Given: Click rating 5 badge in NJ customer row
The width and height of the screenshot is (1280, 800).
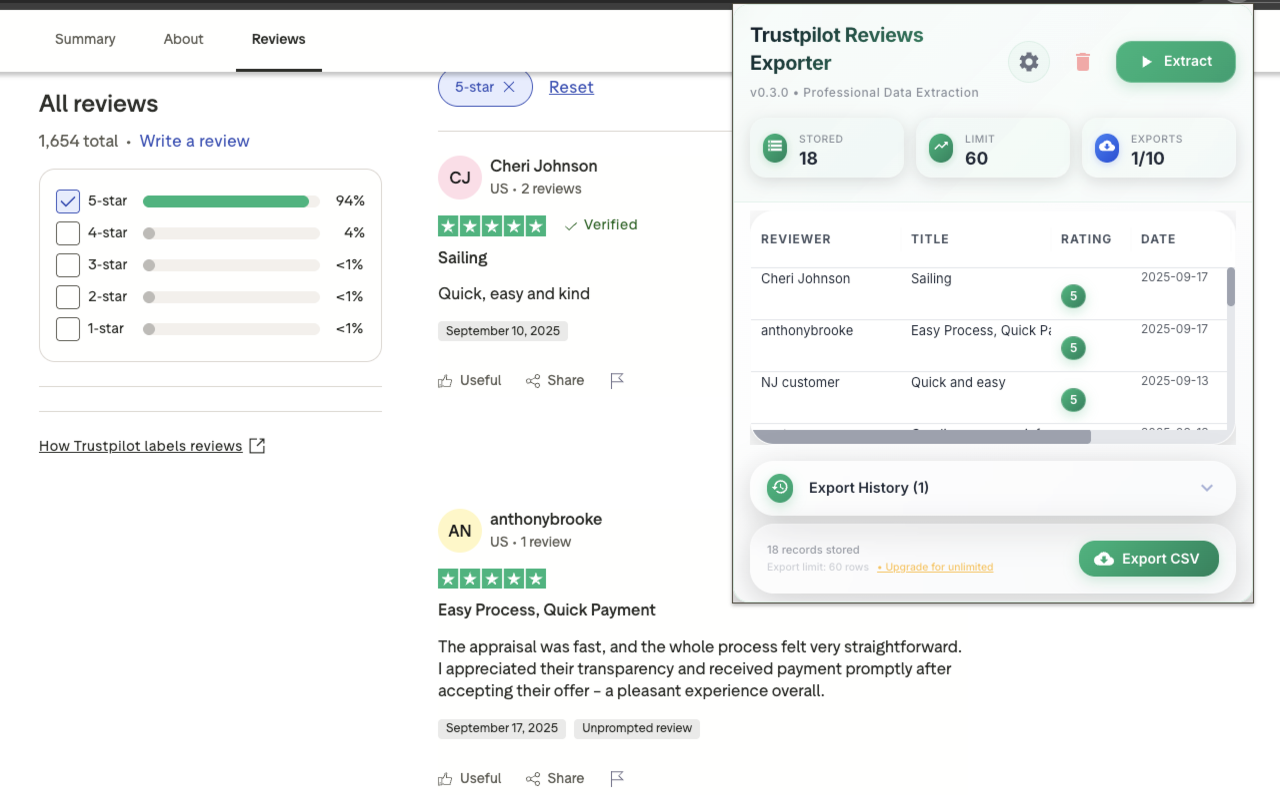Looking at the screenshot, I should coord(1073,400).
